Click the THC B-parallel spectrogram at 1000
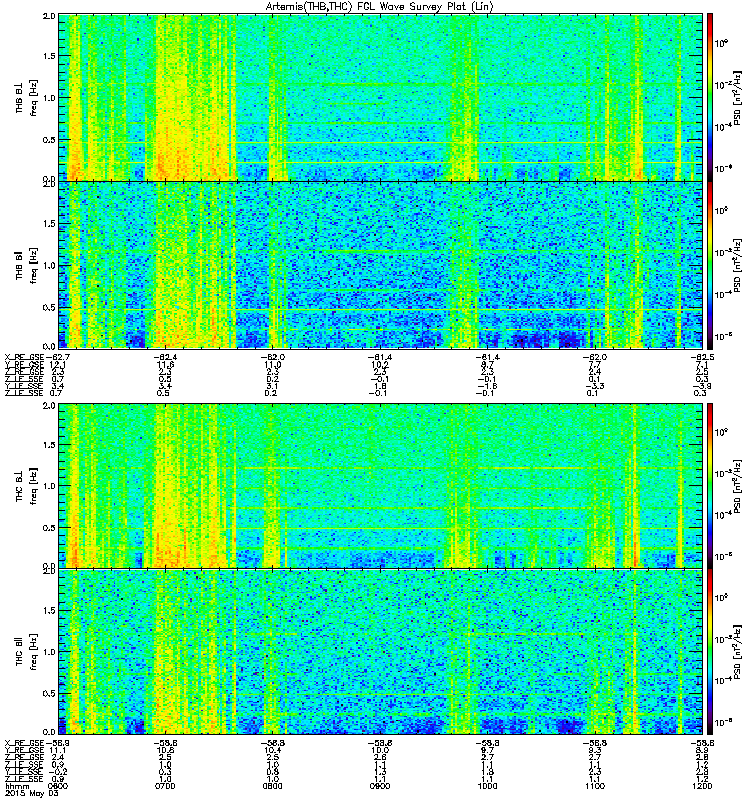Viewport: 750px width, 800px height. [x=487, y=652]
